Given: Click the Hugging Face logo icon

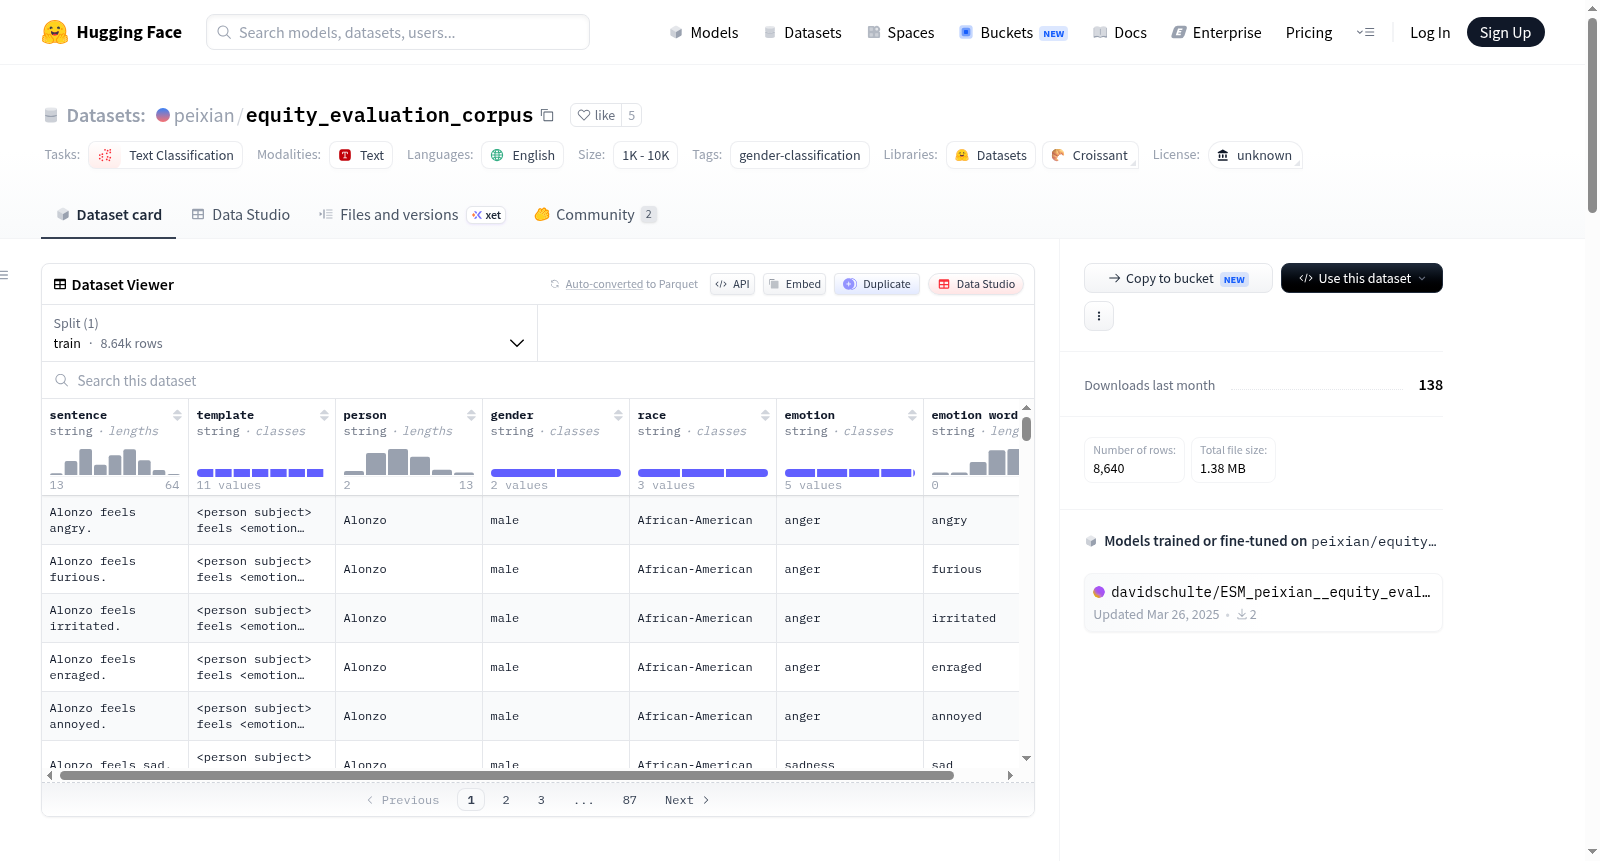Looking at the screenshot, I should click(55, 32).
